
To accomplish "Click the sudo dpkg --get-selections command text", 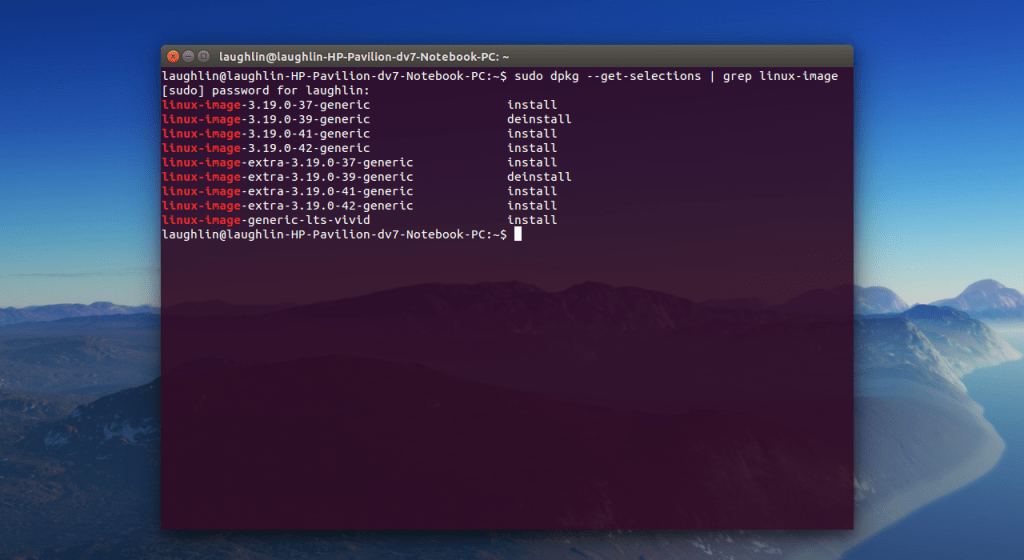I will pyautogui.click(x=607, y=76).
